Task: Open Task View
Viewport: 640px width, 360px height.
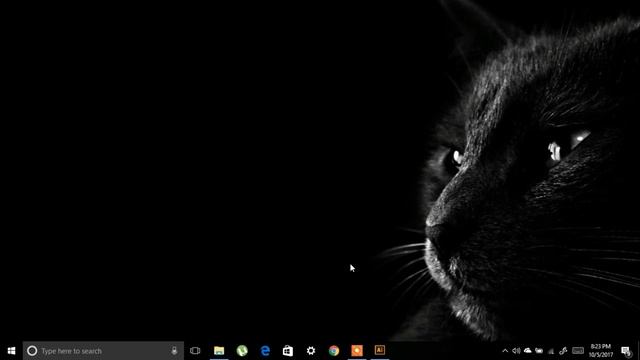Action: (195, 351)
